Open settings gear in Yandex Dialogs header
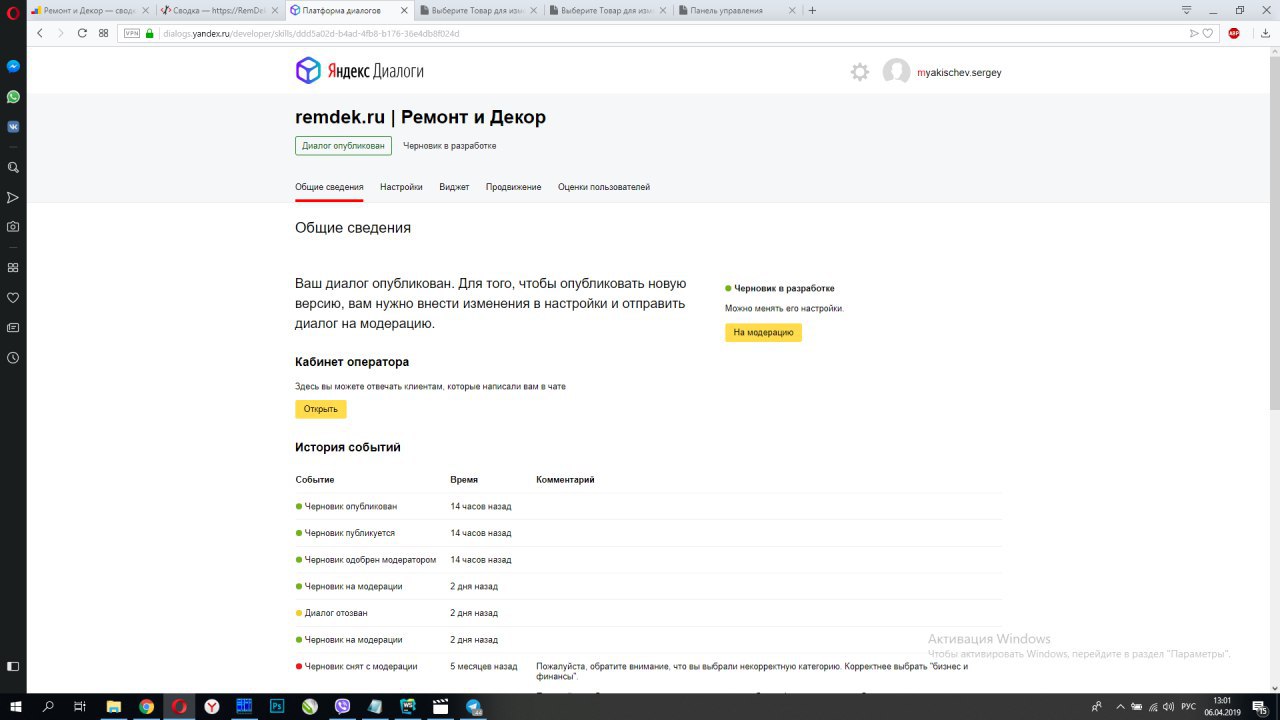 (860, 72)
